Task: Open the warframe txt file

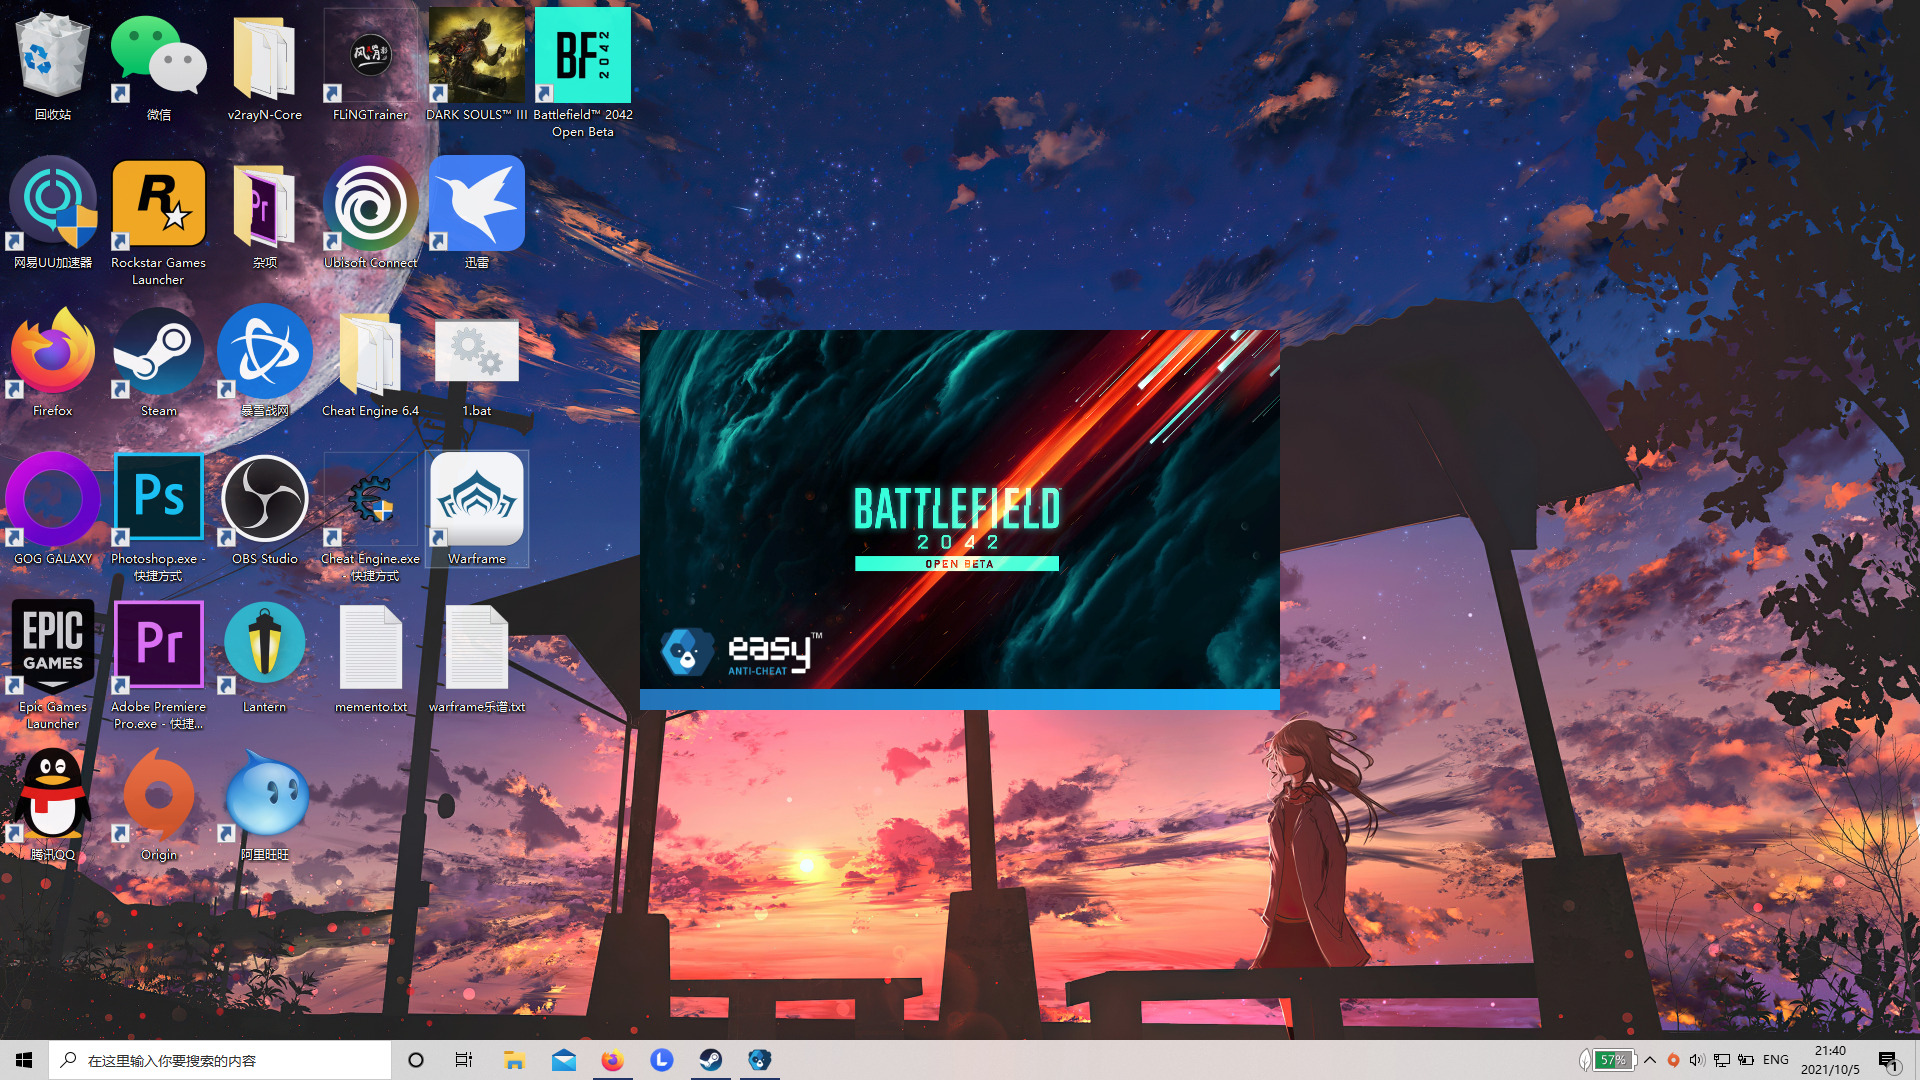Action: pyautogui.click(x=477, y=657)
